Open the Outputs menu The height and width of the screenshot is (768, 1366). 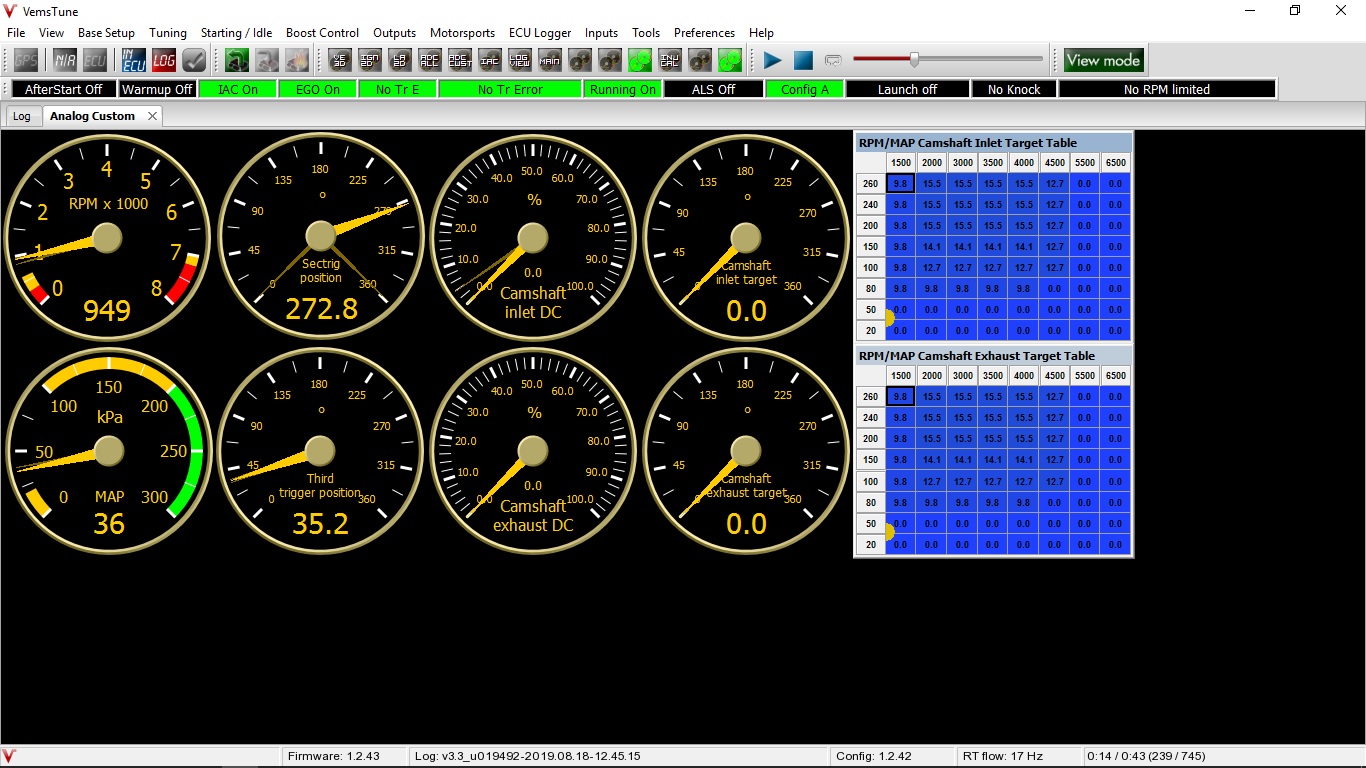click(394, 33)
